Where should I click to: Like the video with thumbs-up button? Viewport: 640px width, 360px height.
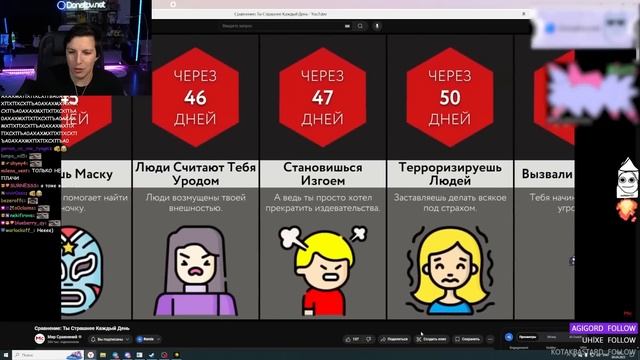[353, 339]
